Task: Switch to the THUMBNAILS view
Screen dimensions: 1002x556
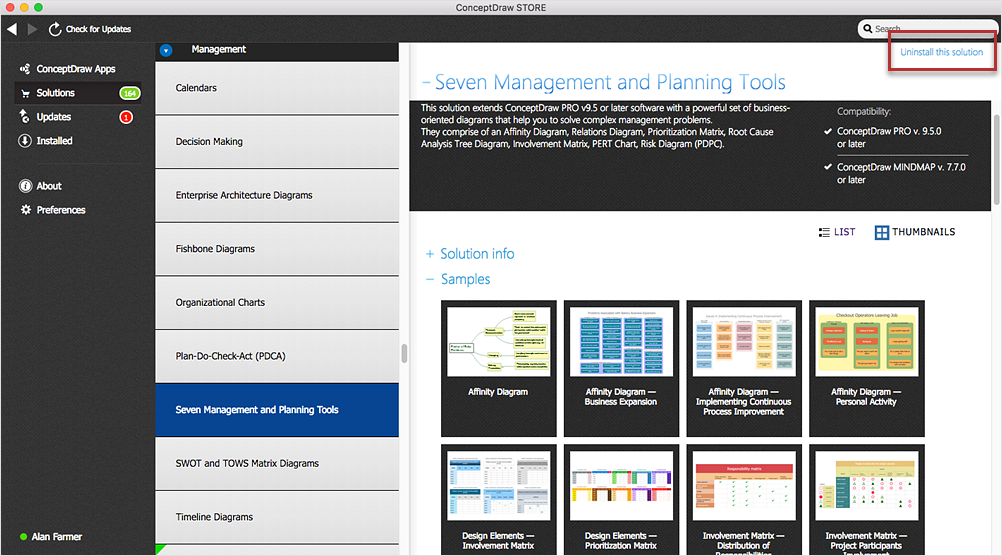Action: pyautogui.click(x=915, y=232)
